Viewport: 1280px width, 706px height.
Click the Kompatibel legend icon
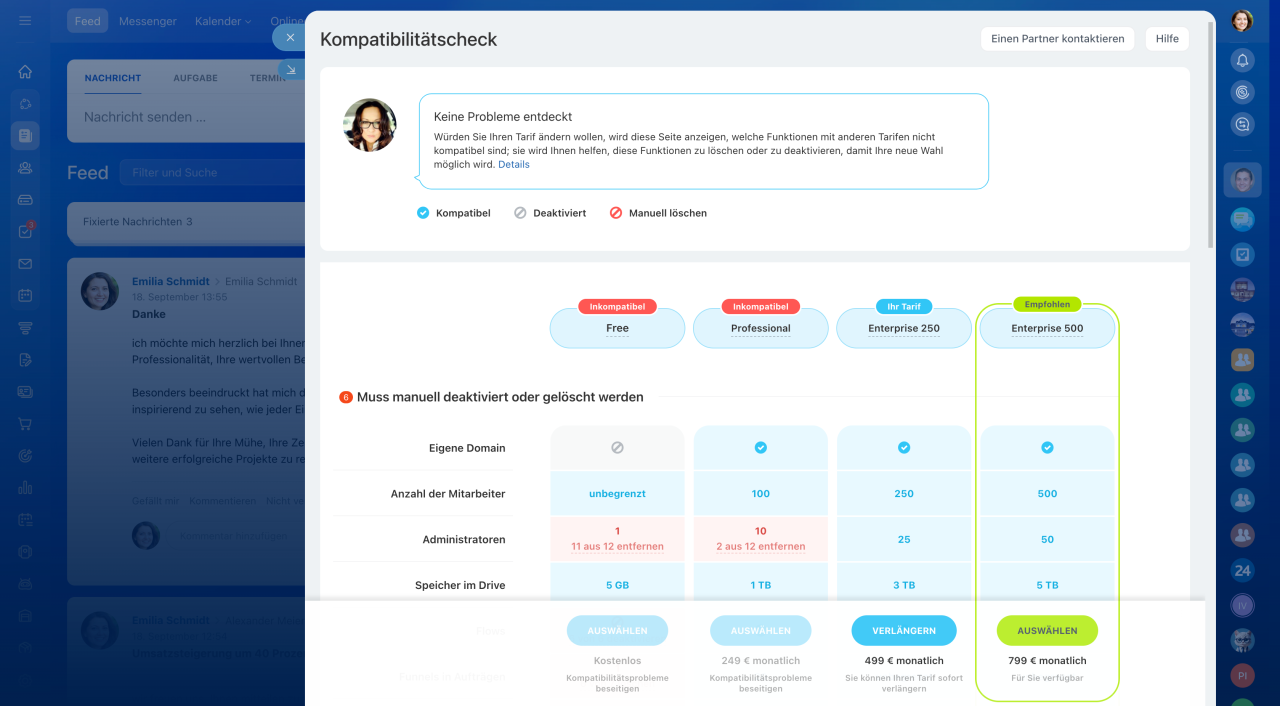(x=423, y=213)
